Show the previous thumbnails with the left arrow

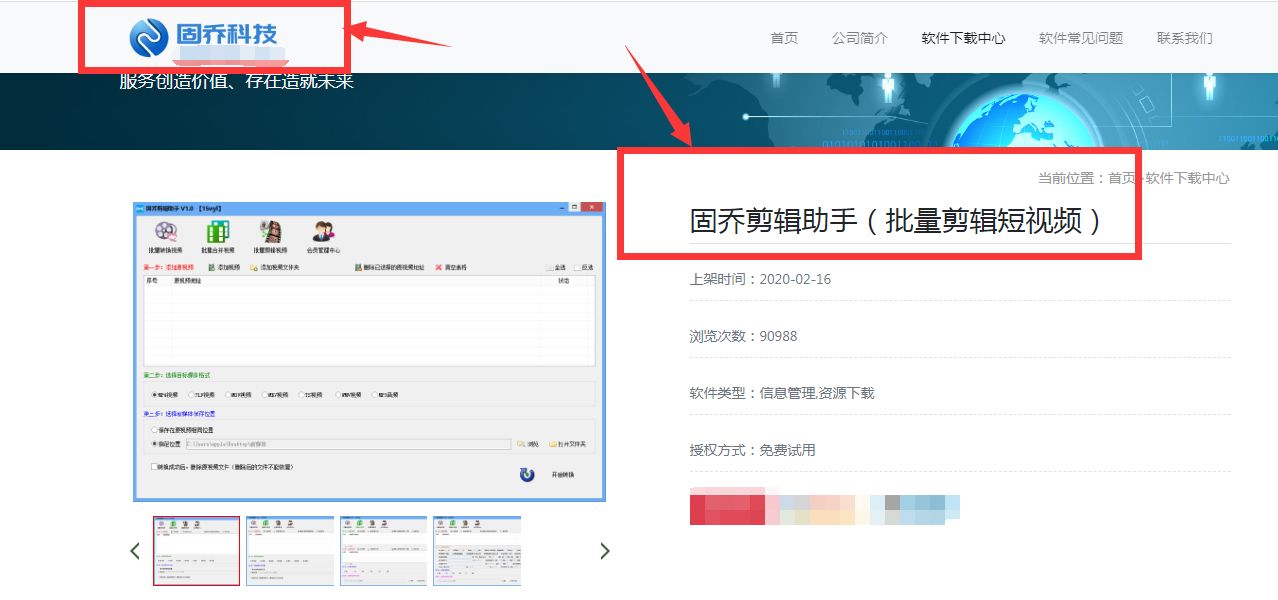point(135,551)
